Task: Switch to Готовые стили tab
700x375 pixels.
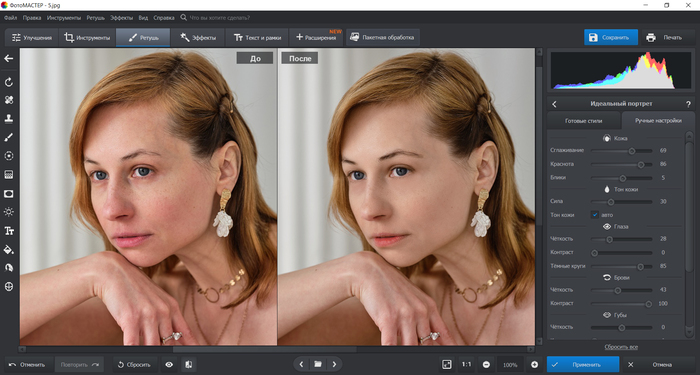Action: (583, 121)
